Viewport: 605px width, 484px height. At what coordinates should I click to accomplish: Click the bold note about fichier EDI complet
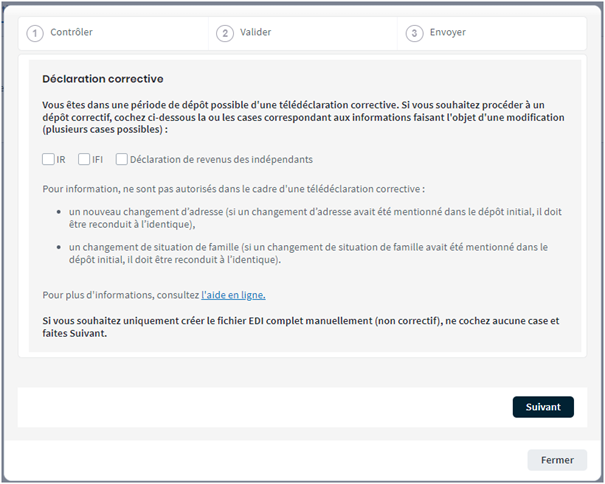point(300,327)
